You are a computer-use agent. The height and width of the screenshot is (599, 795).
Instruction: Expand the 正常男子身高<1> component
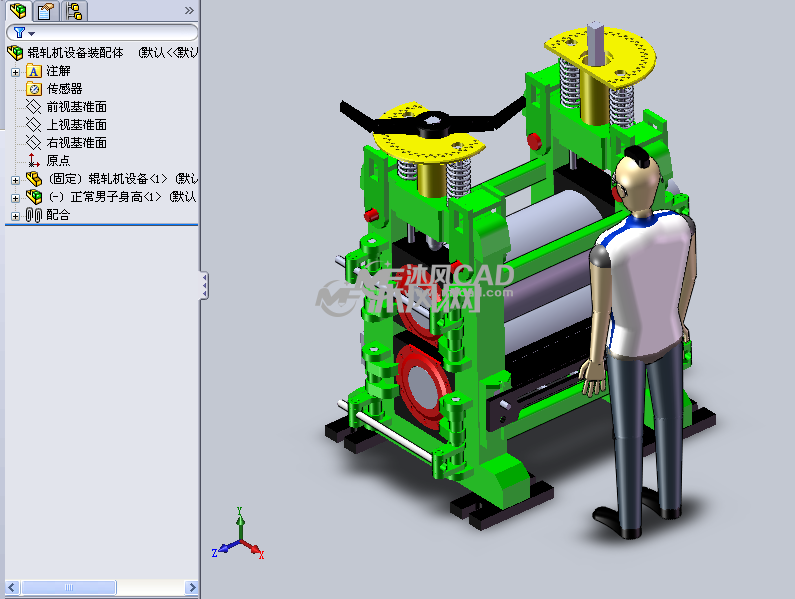tap(15, 198)
